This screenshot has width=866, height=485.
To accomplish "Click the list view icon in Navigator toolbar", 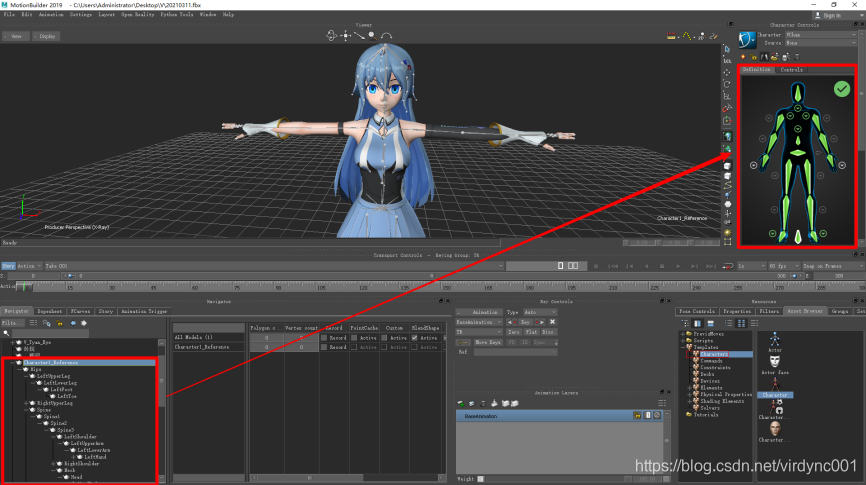I will 34,323.
